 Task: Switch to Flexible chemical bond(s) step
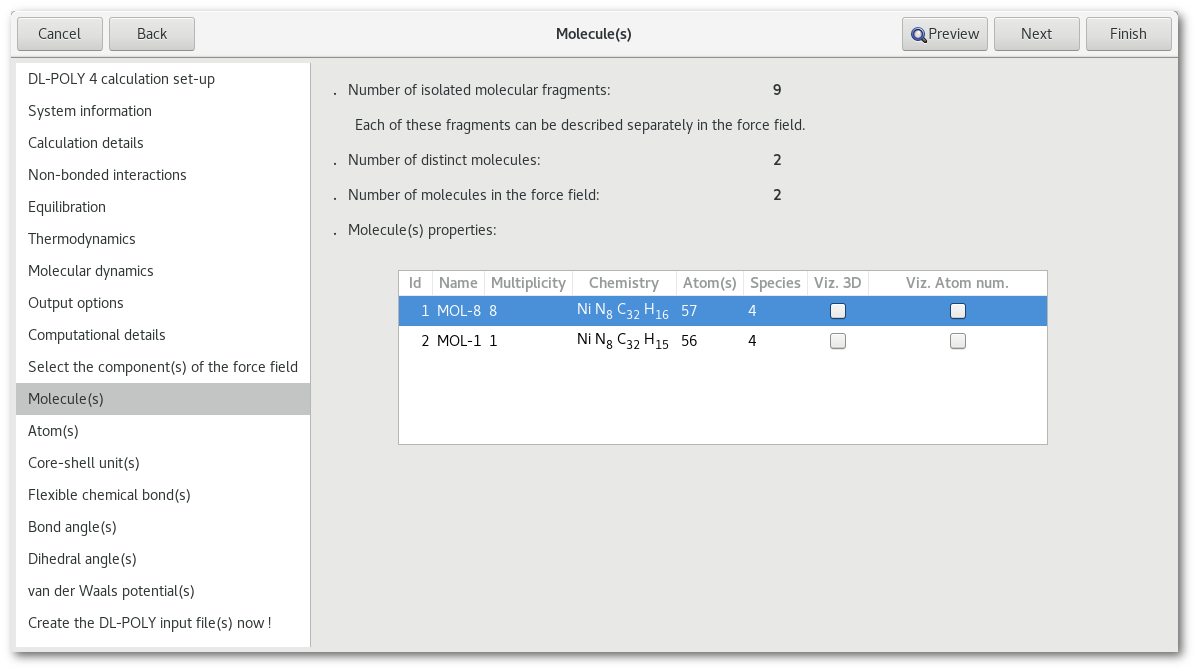click(109, 495)
